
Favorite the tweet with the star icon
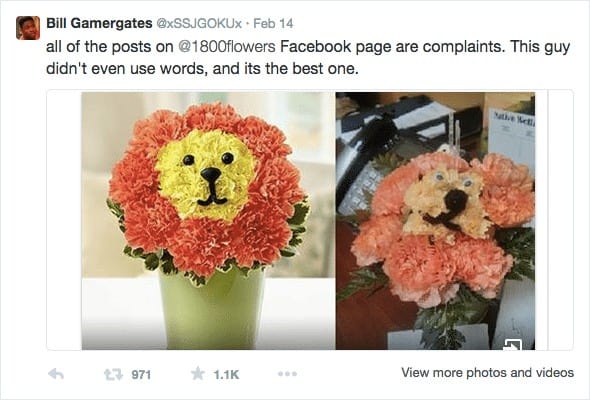coord(198,374)
